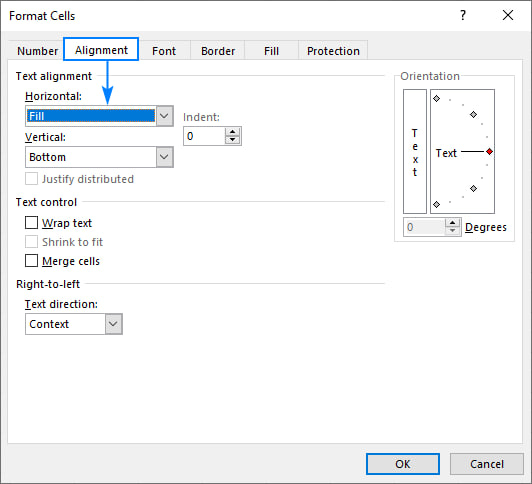Image resolution: width=532 pixels, height=484 pixels.
Task: Click the red diamond orientation marker
Action: tap(489, 152)
